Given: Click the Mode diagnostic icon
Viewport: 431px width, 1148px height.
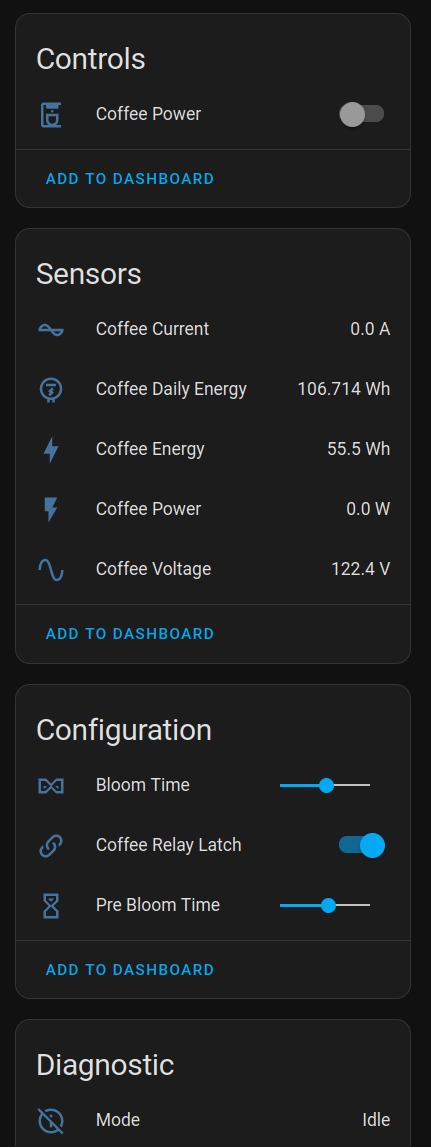Looking at the screenshot, I should (x=50, y=1120).
